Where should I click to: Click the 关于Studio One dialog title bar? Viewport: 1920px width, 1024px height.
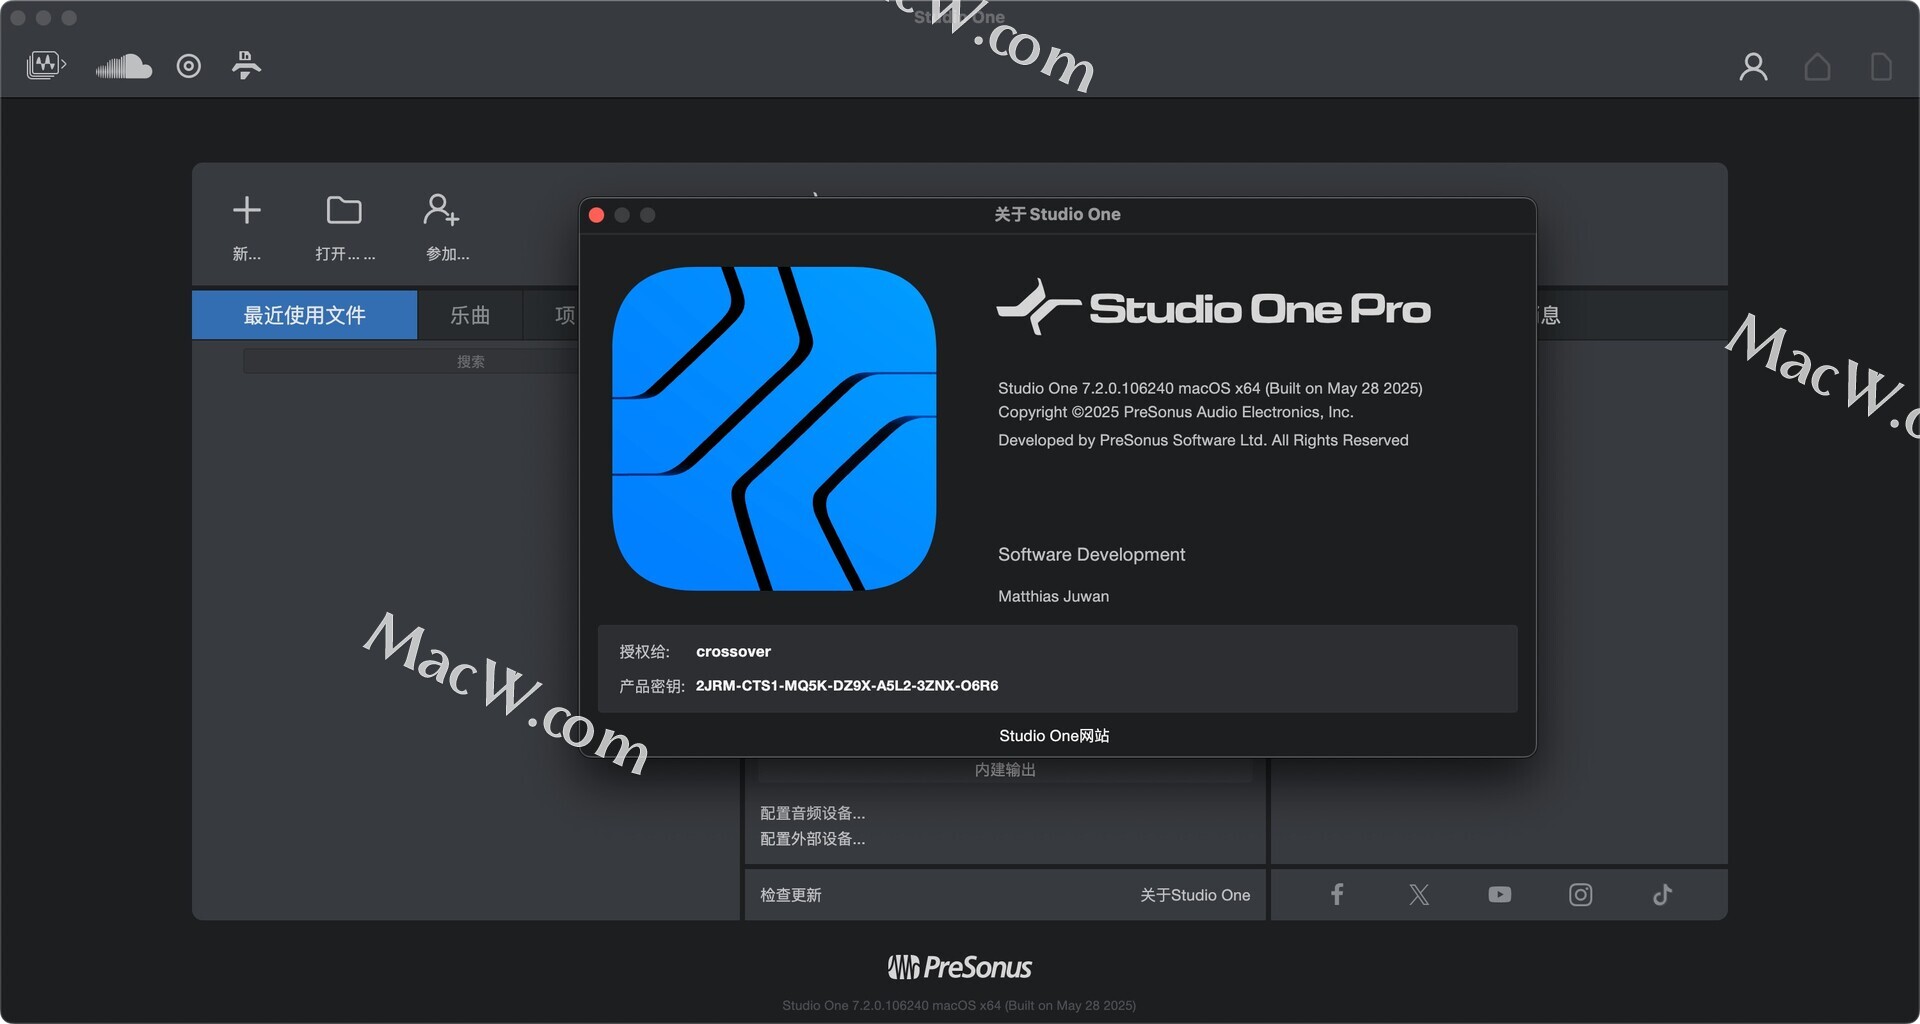click(x=1057, y=215)
